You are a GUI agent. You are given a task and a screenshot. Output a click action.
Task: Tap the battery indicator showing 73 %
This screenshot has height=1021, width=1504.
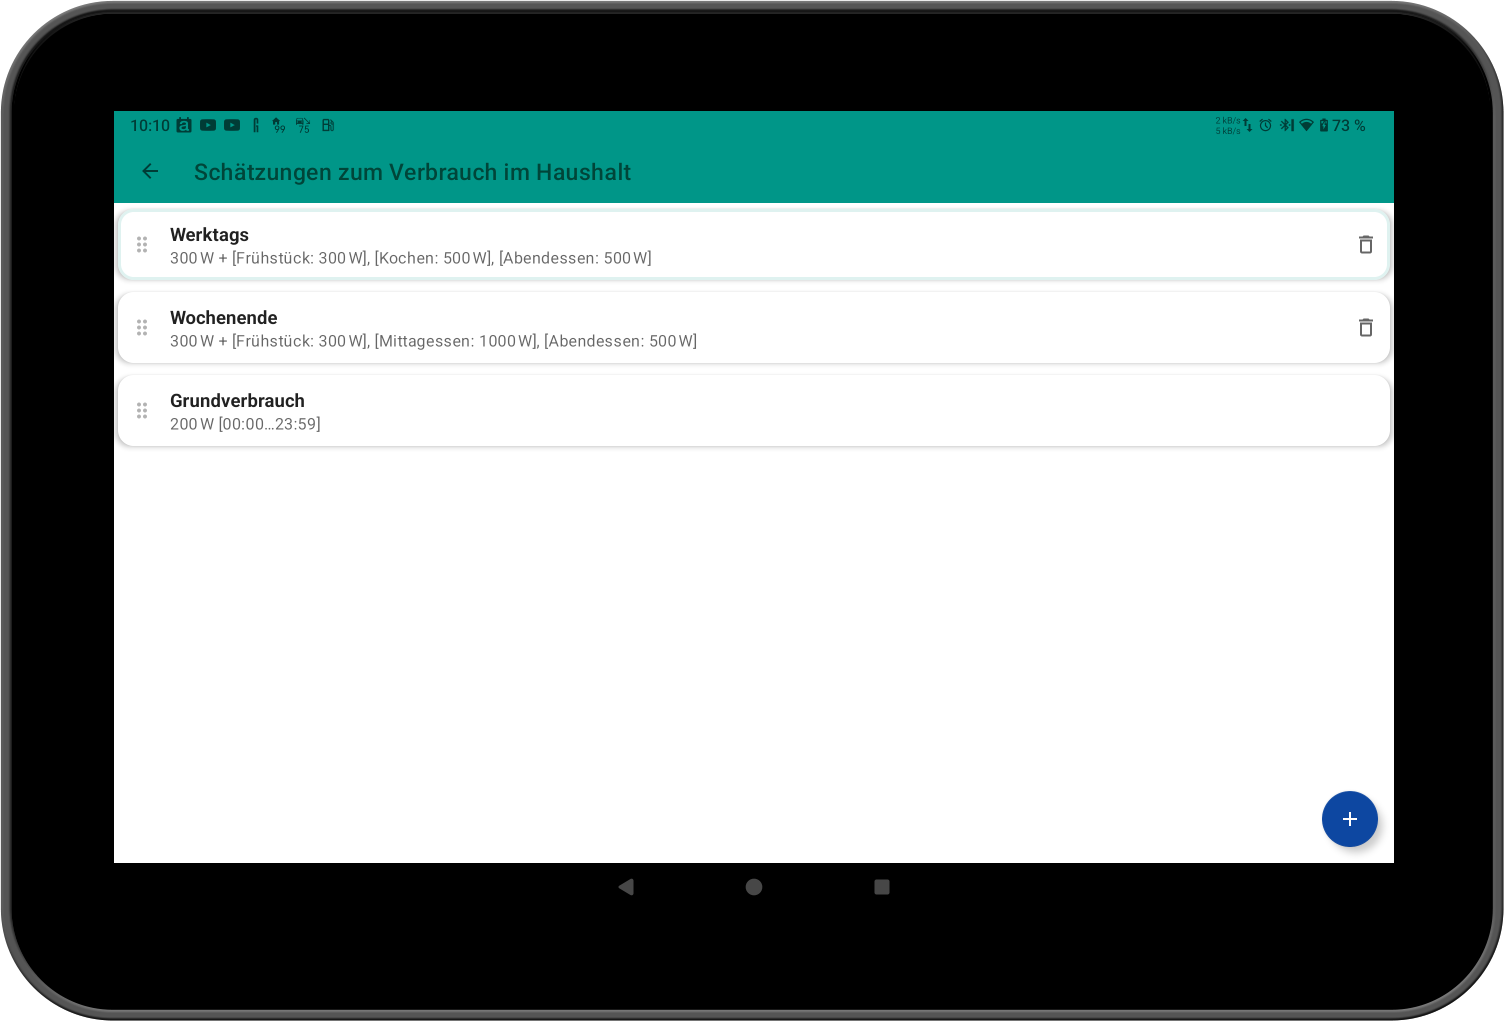(x=1340, y=125)
